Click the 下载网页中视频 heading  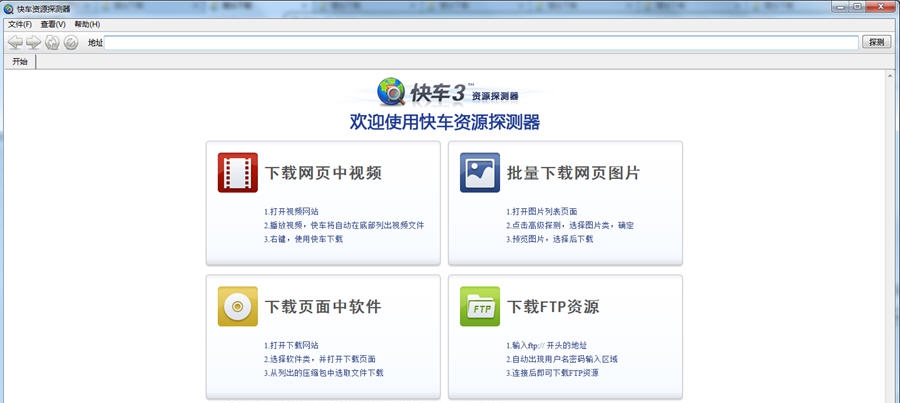[x=323, y=173]
